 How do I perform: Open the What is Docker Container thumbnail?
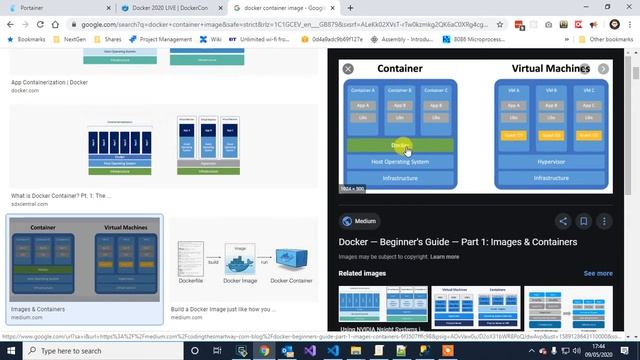164,146
